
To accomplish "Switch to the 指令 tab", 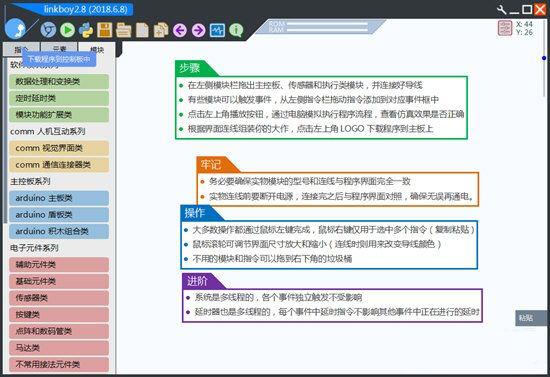I will pyautogui.click(x=21, y=49).
